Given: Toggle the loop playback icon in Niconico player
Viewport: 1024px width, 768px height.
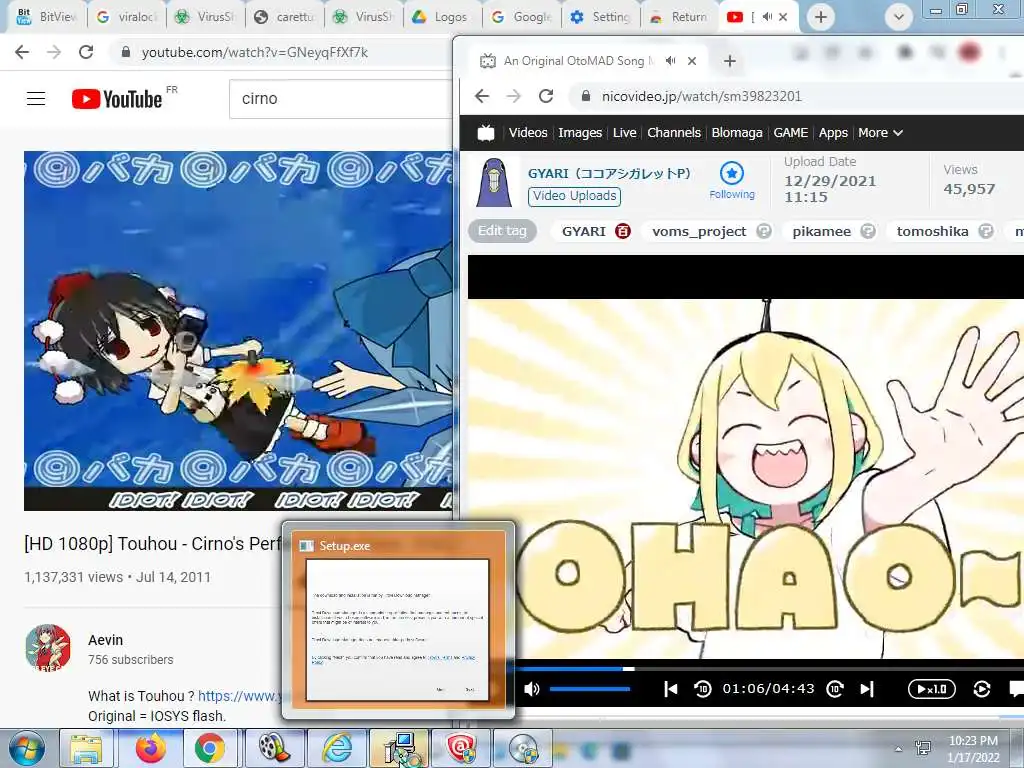Looking at the screenshot, I should tap(982, 689).
